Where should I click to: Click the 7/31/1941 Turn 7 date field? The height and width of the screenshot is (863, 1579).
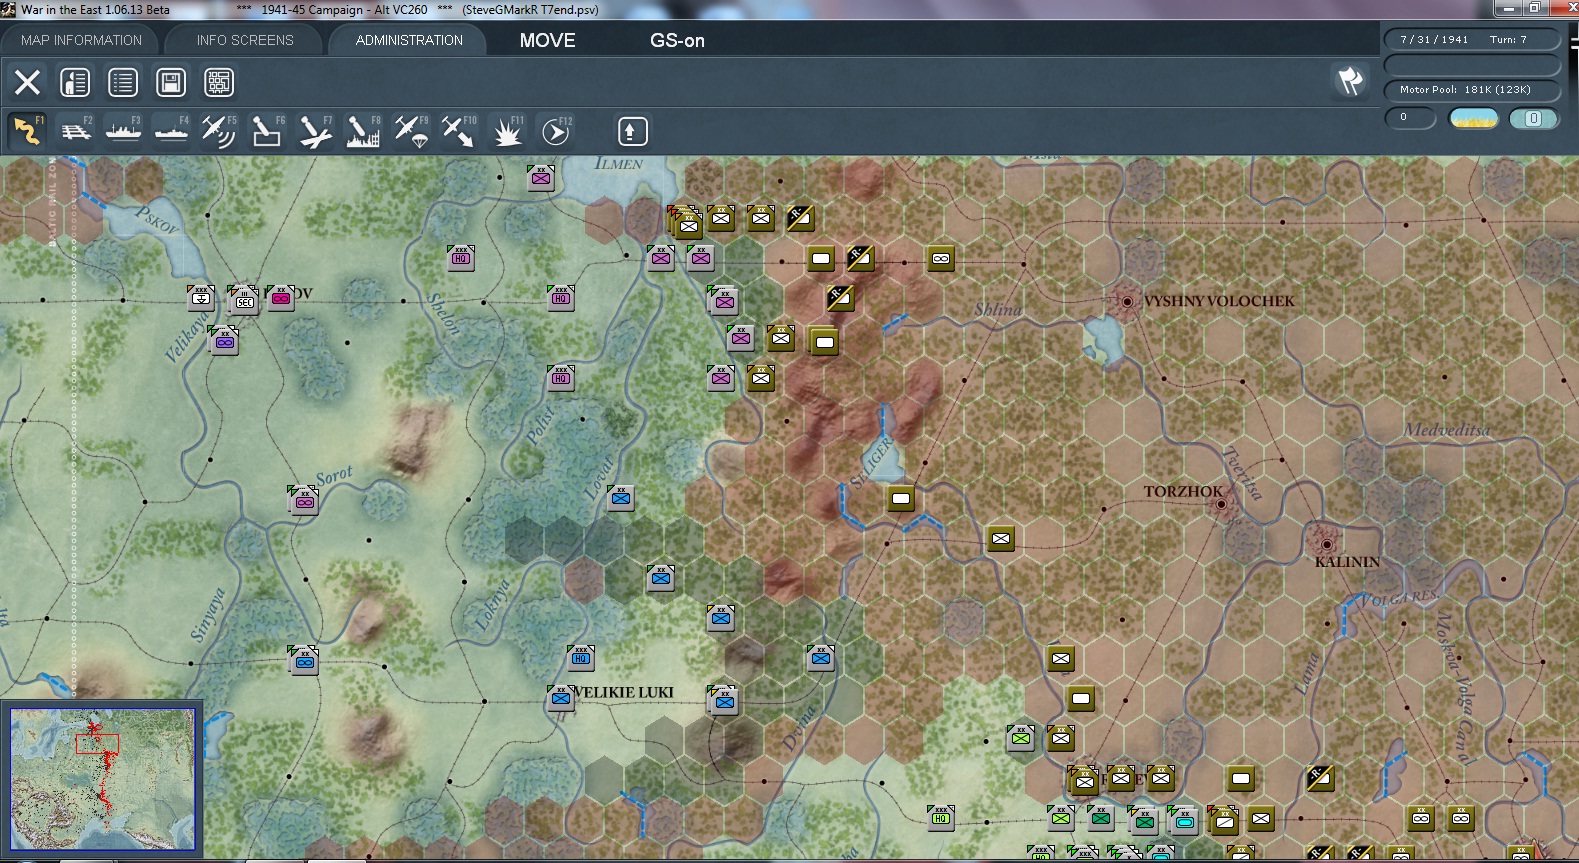(x=1472, y=40)
